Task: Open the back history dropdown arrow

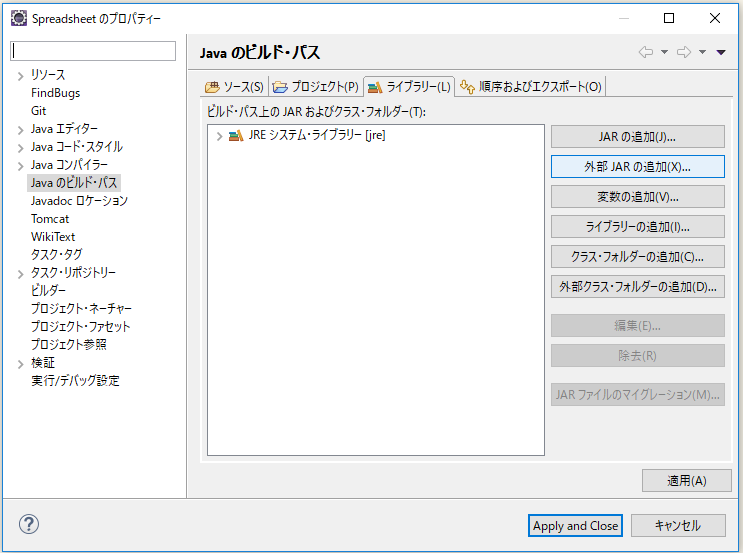Action: click(x=664, y=52)
